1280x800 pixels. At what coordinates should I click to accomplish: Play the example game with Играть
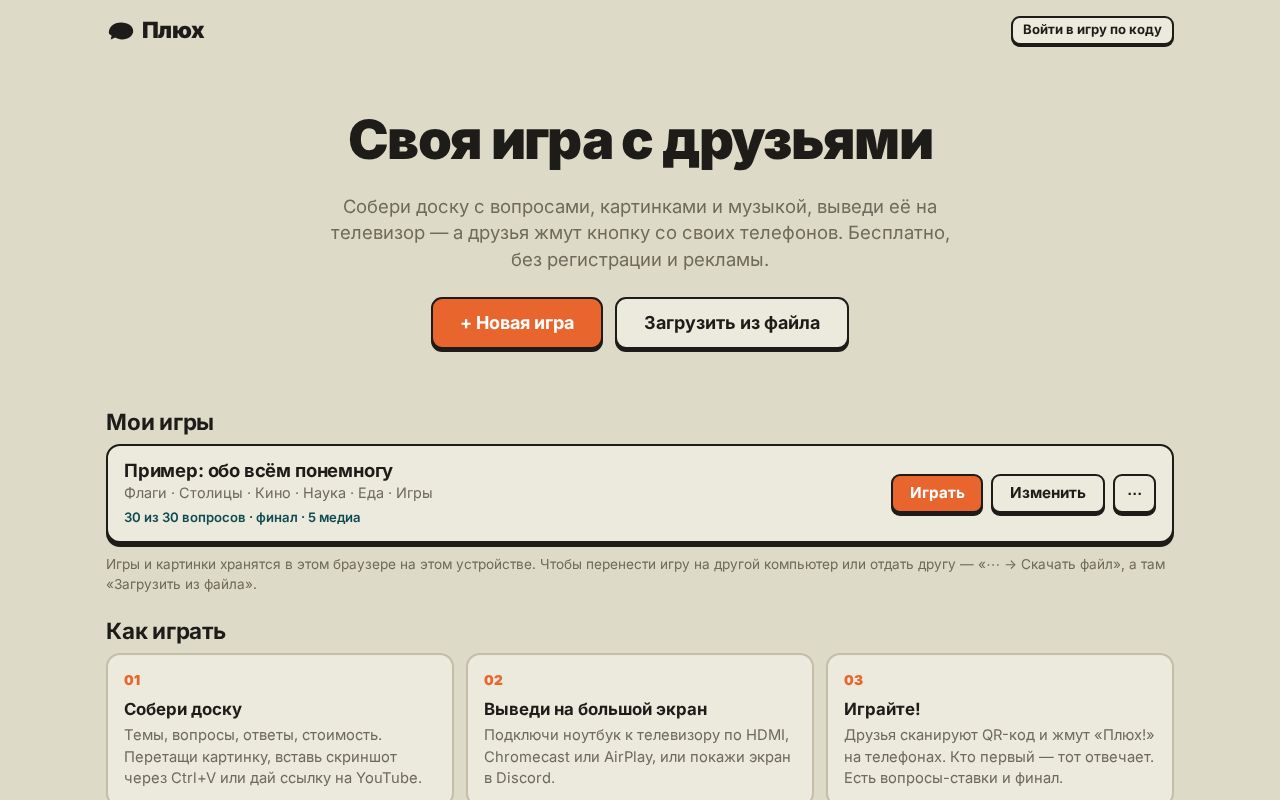pos(937,493)
